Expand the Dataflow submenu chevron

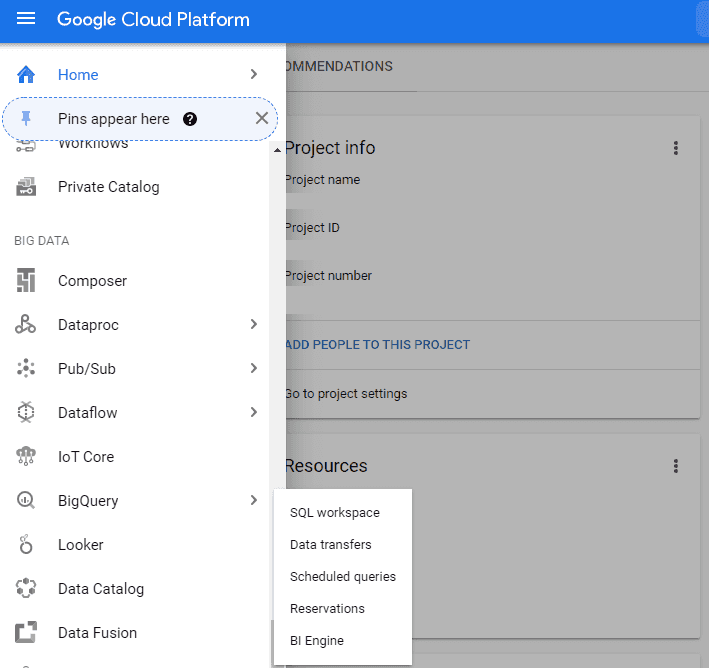254,412
